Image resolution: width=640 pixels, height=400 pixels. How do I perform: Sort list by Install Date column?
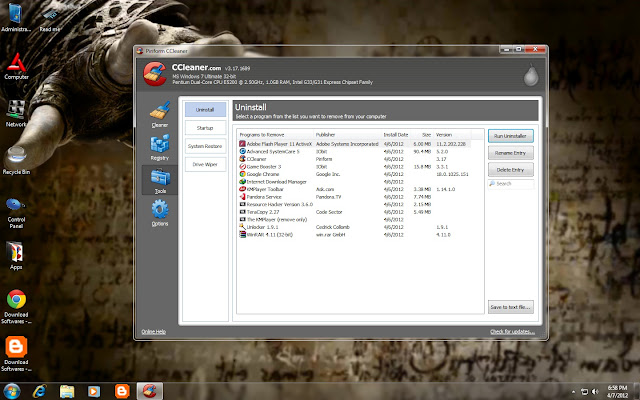pos(396,135)
